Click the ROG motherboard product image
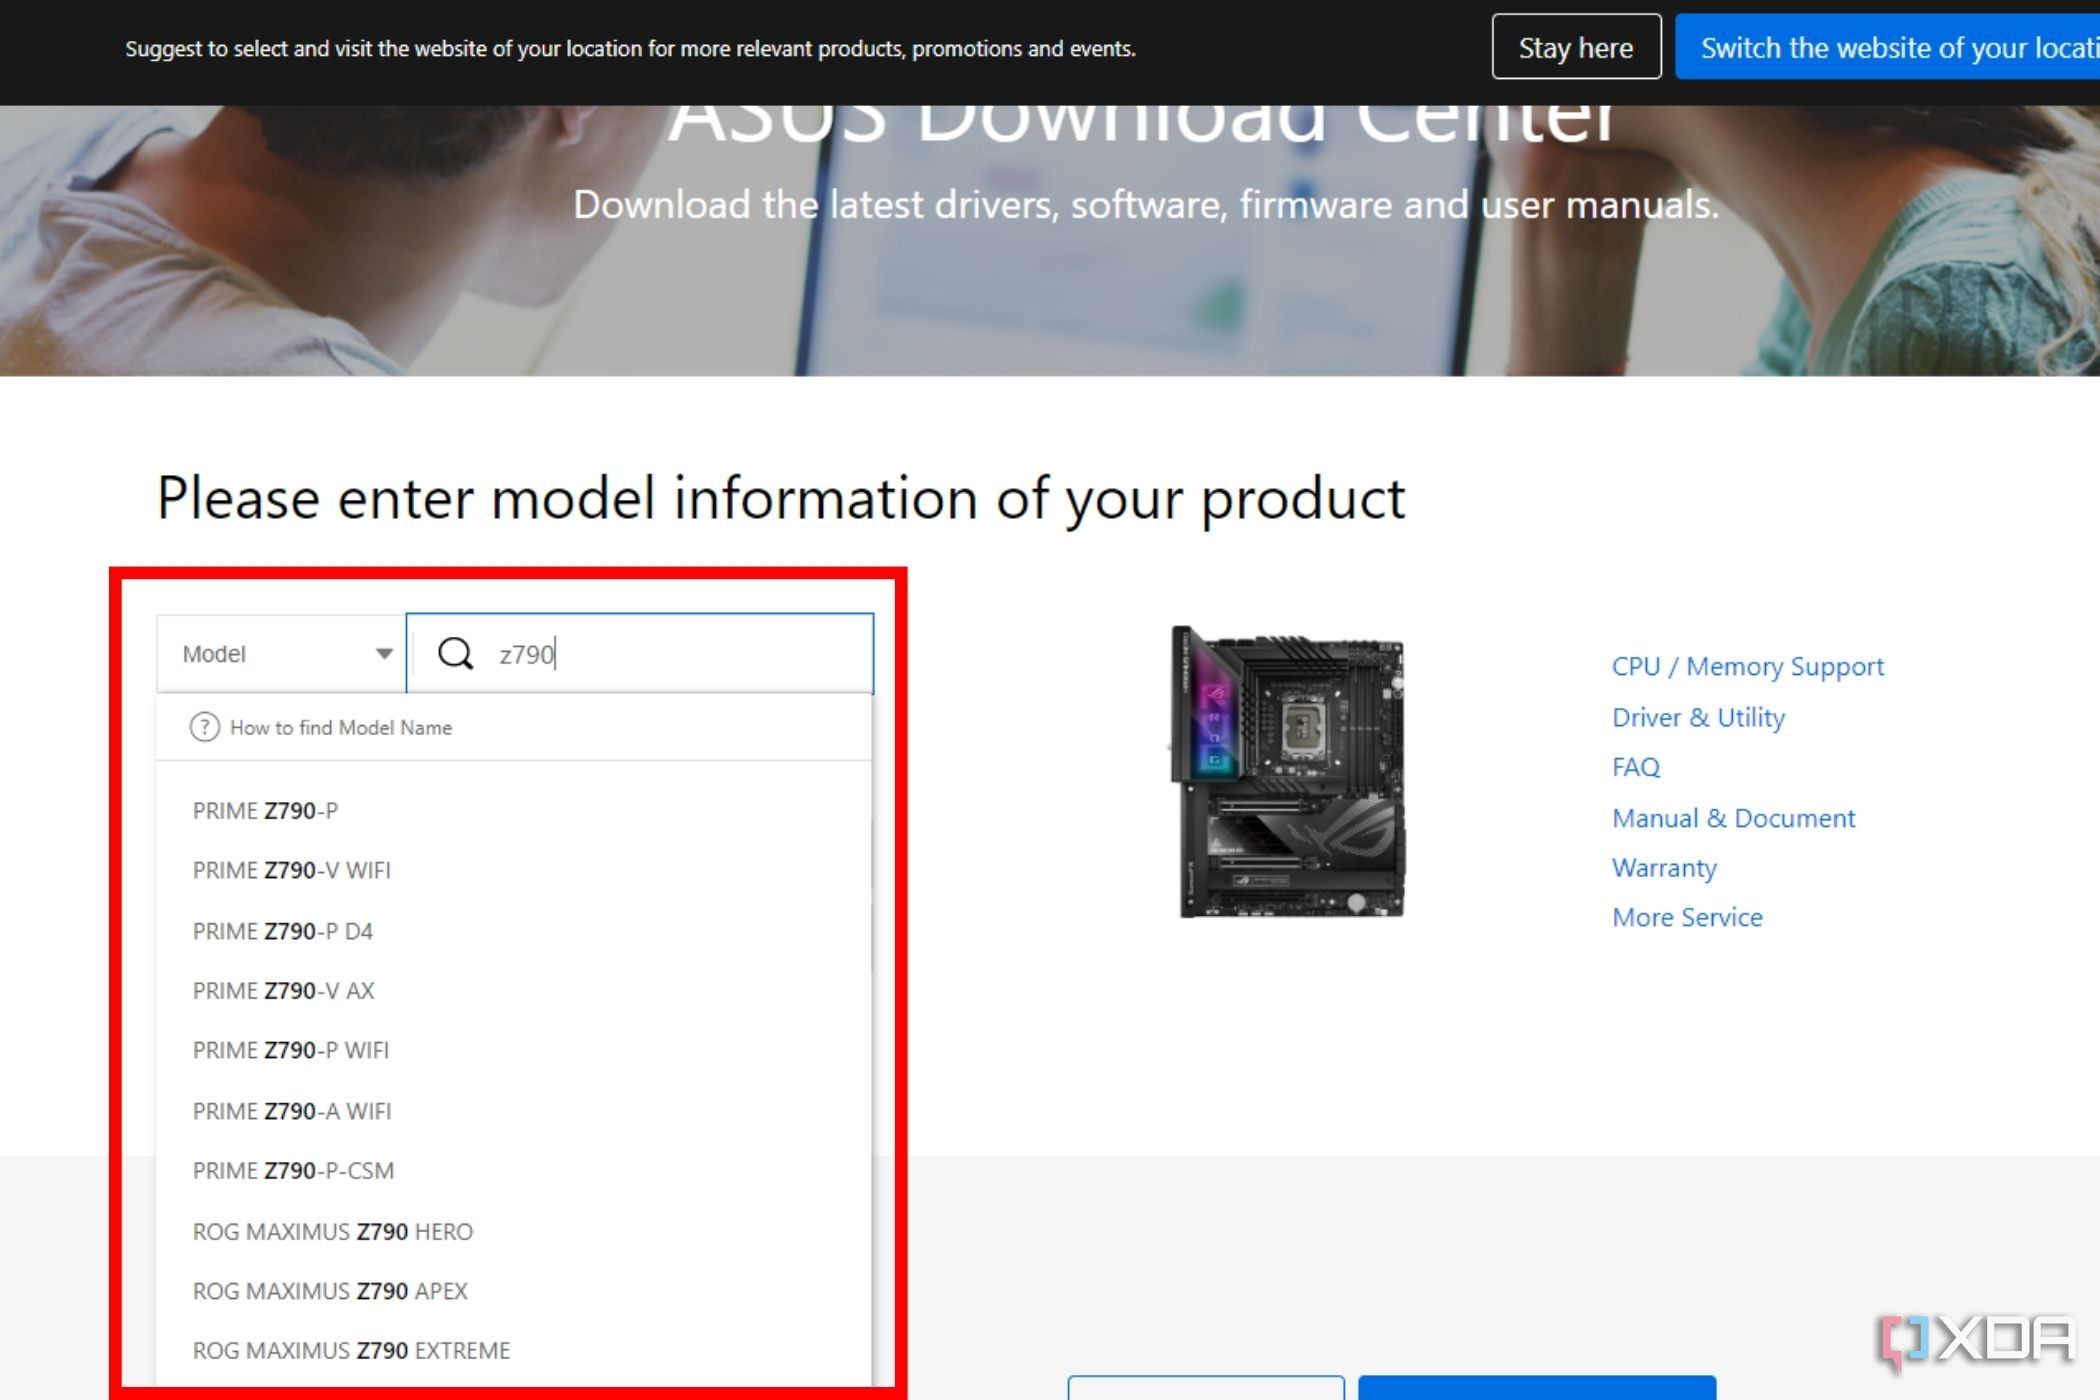Viewport: 2100px width, 1400px height. point(1288,772)
